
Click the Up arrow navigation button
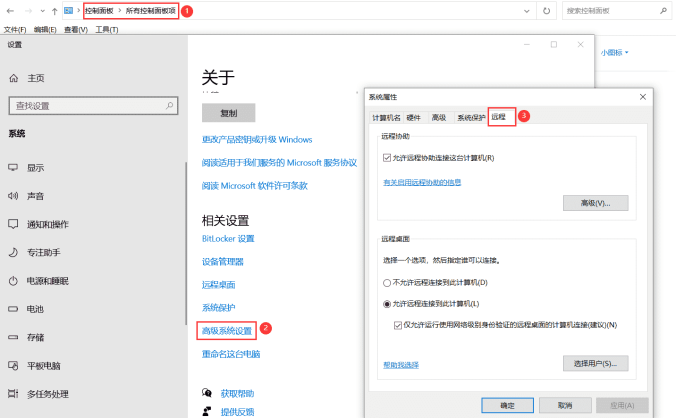tap(54, 11)
